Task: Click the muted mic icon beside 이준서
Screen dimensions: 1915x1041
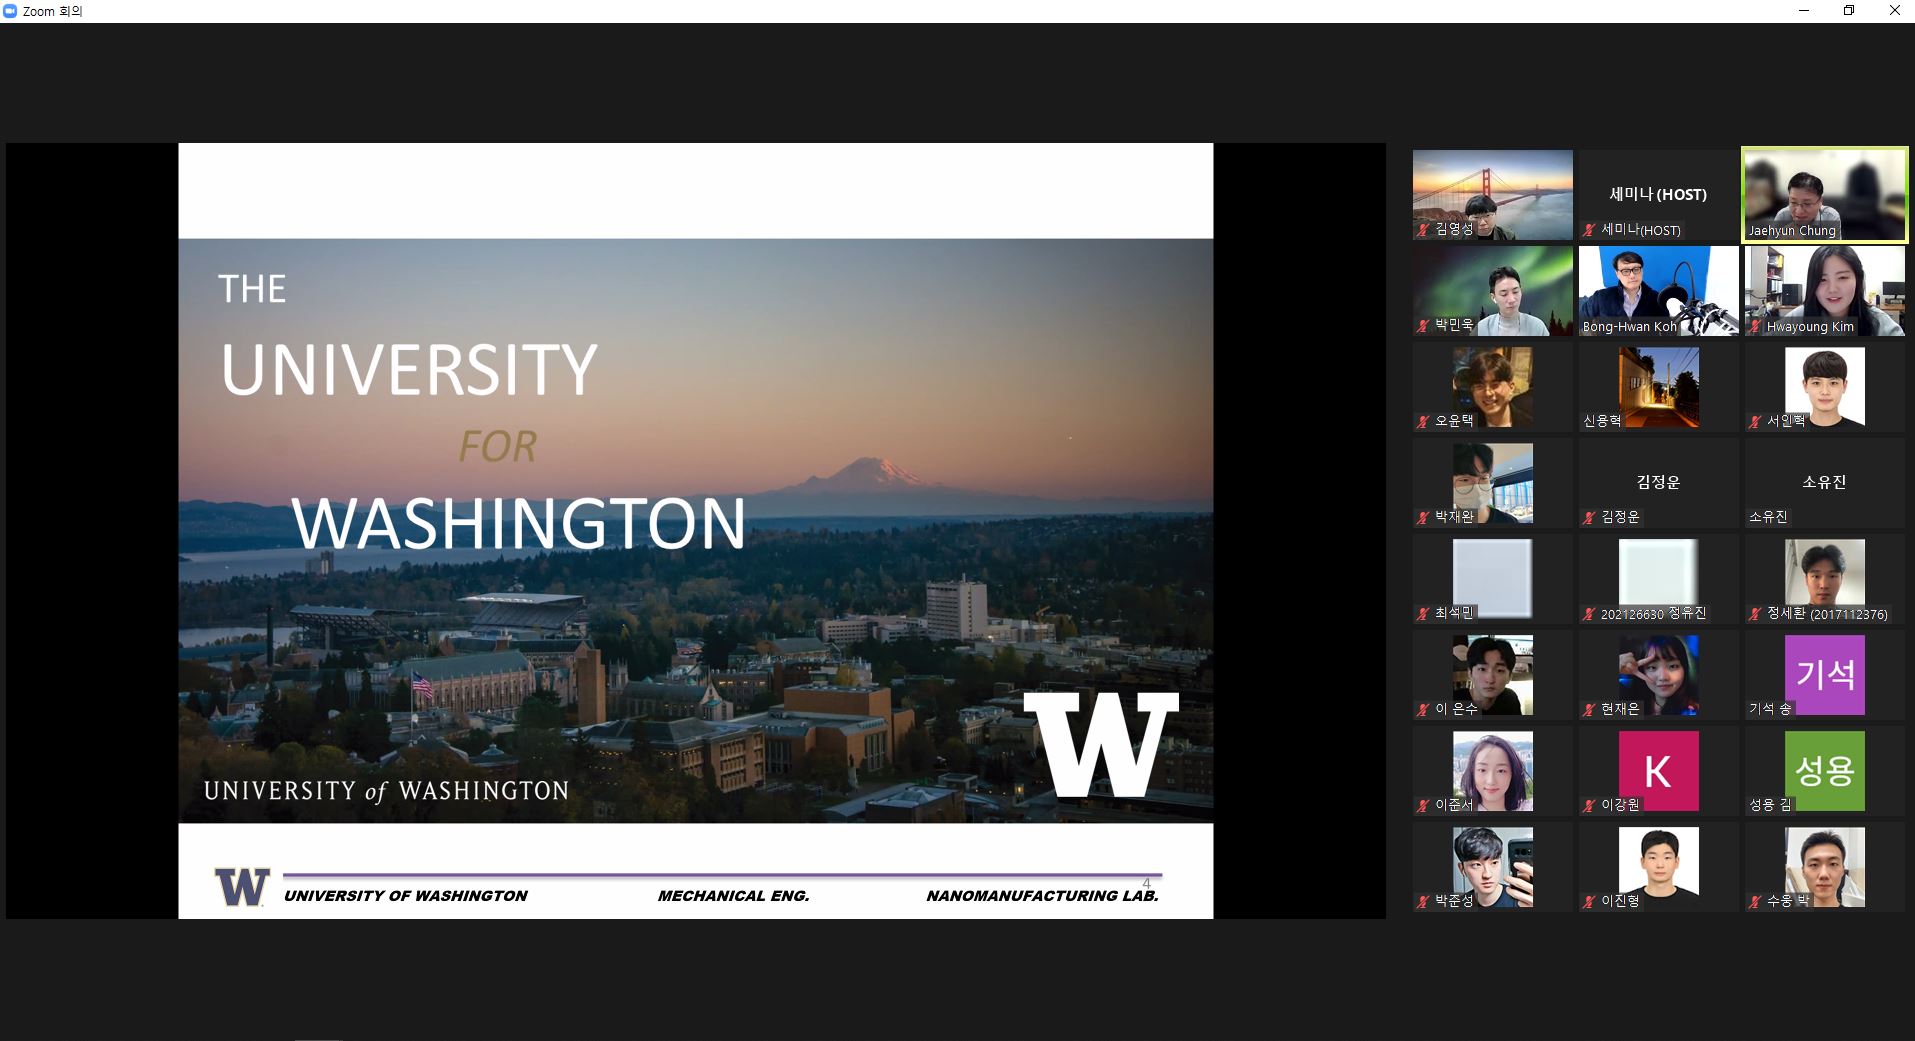Action: pyautogui.click(x=1423, y=806)
